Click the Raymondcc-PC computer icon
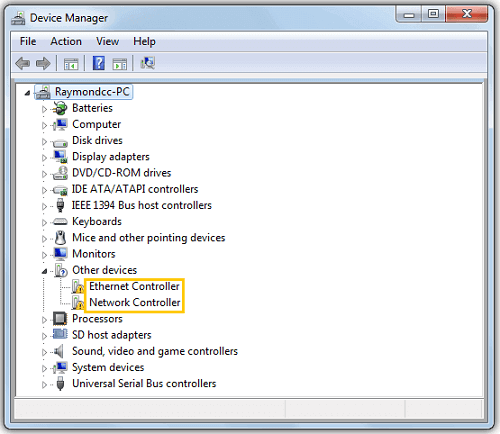 (43, 92)
